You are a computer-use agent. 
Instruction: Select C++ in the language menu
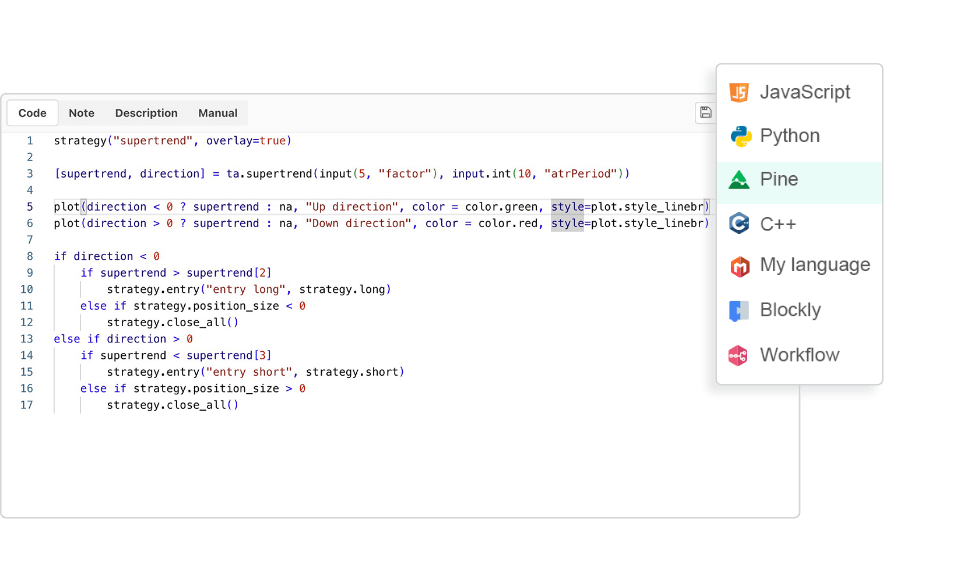(x=800, y=223)
